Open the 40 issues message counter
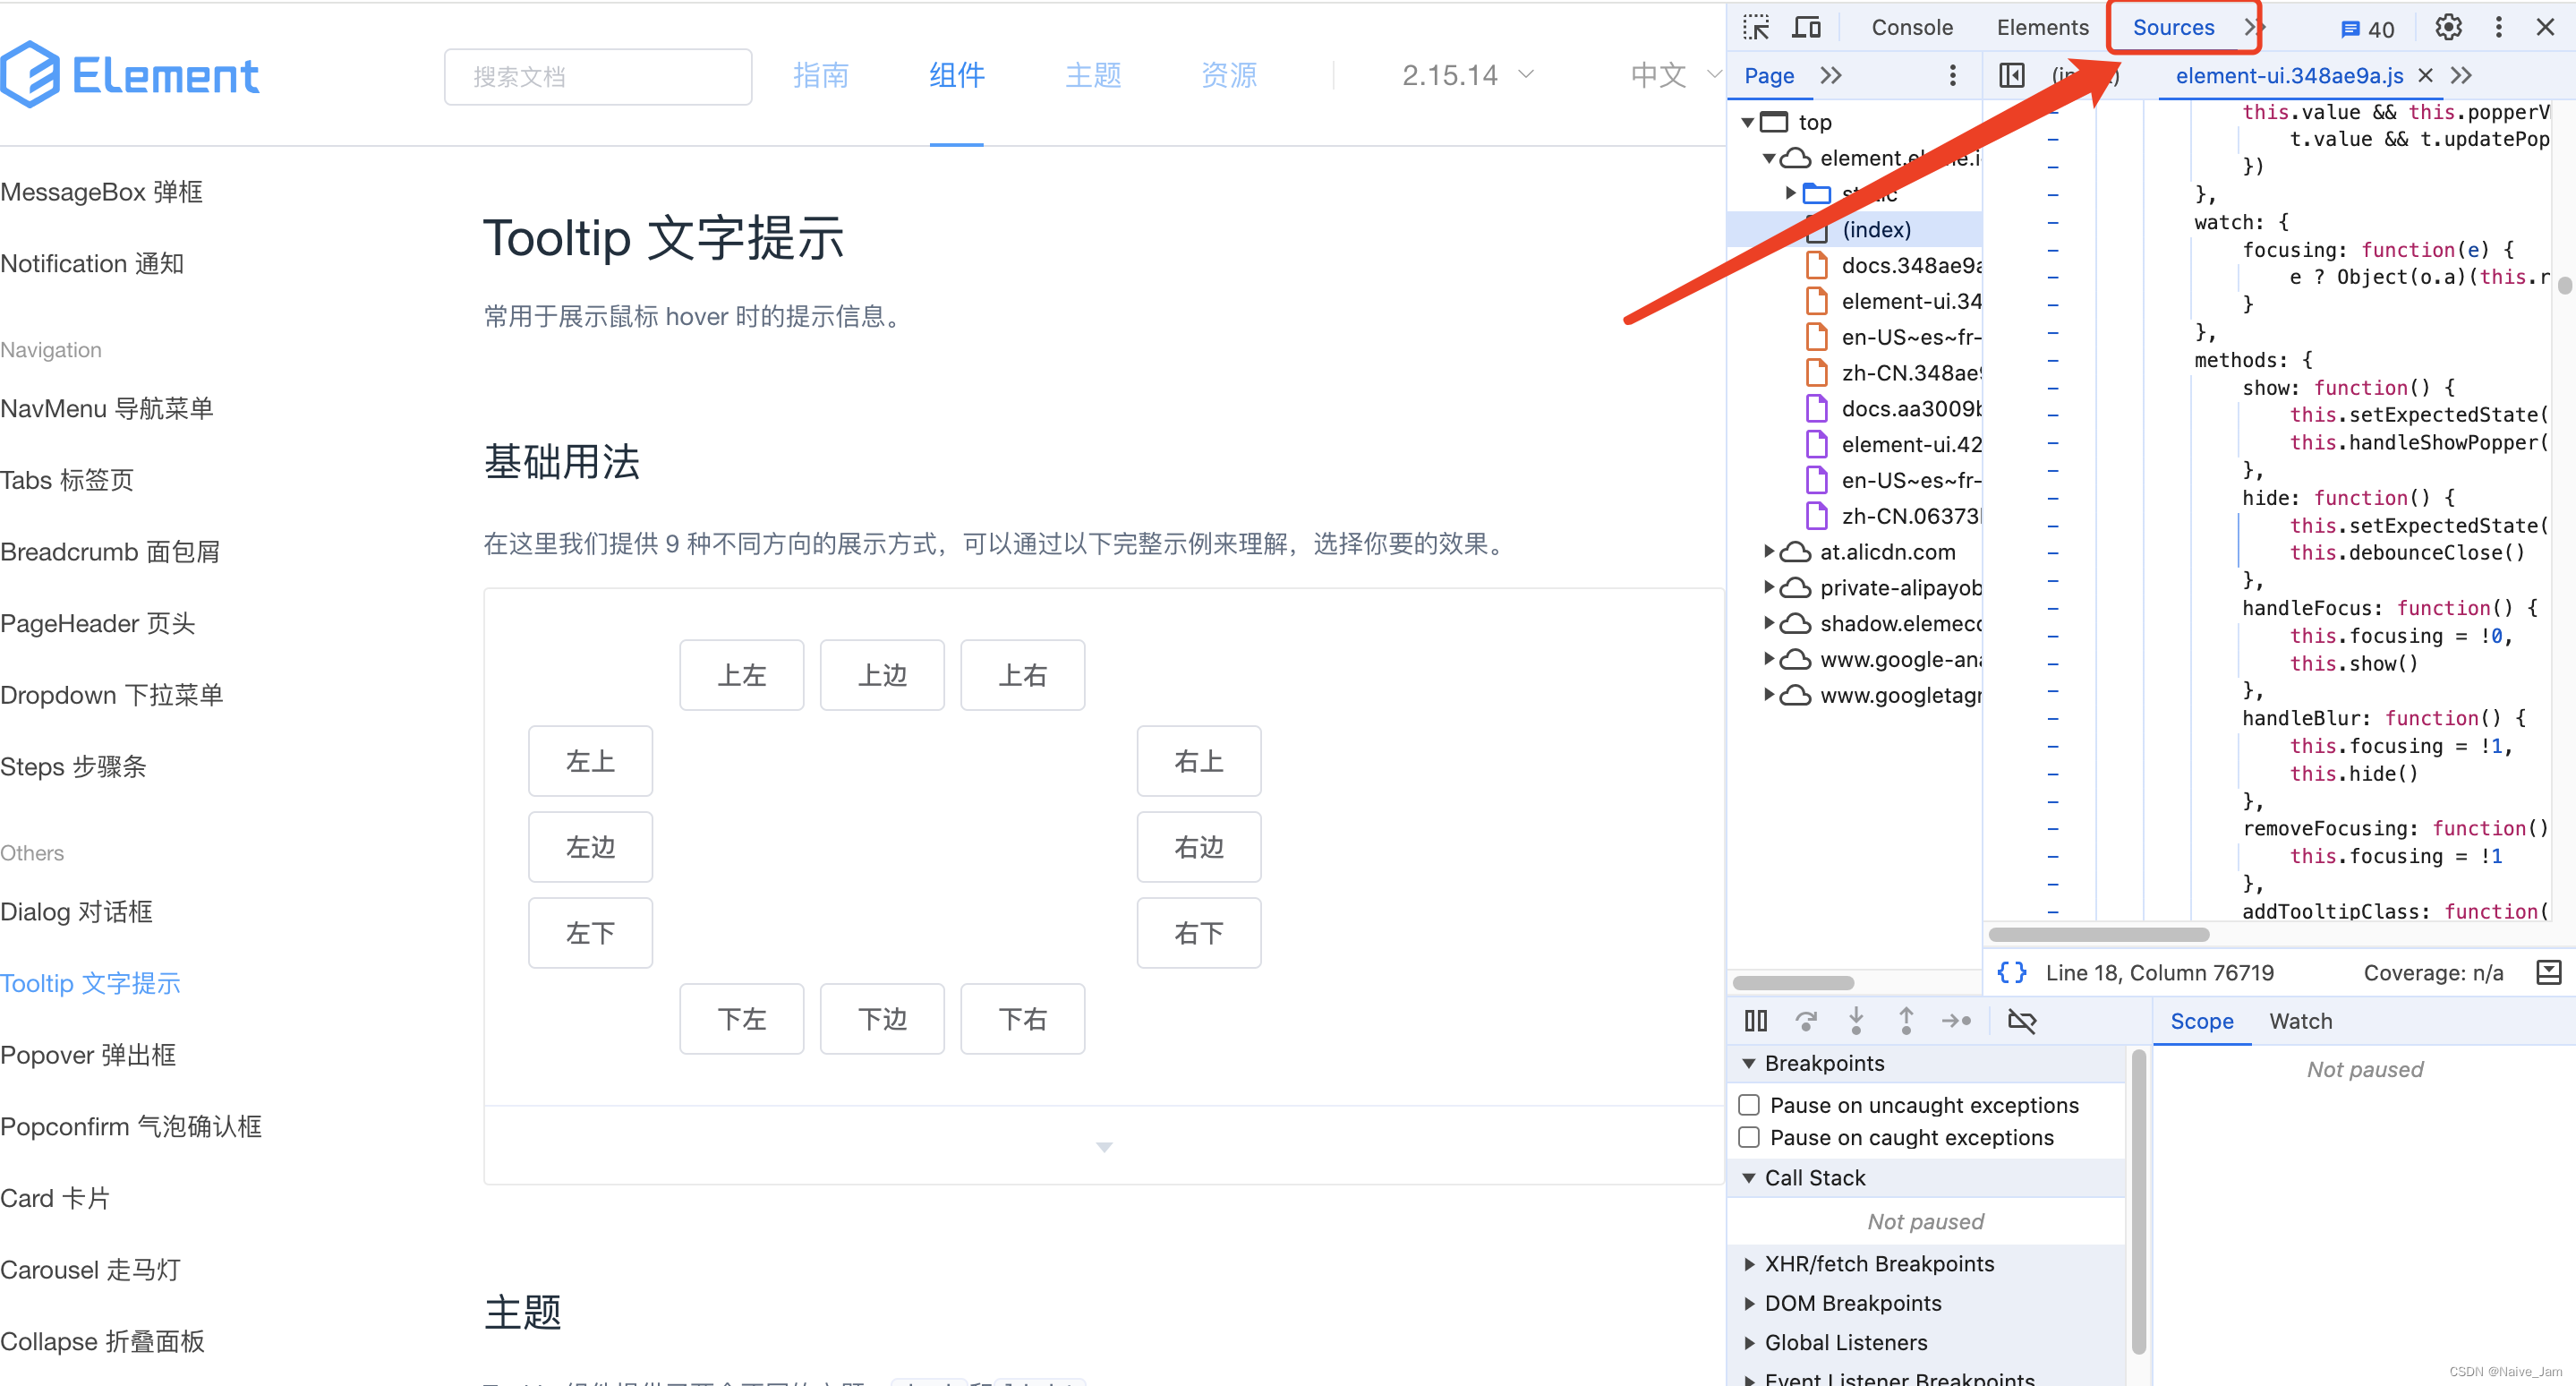Screen dimensions: 2576x1386 2368,29
